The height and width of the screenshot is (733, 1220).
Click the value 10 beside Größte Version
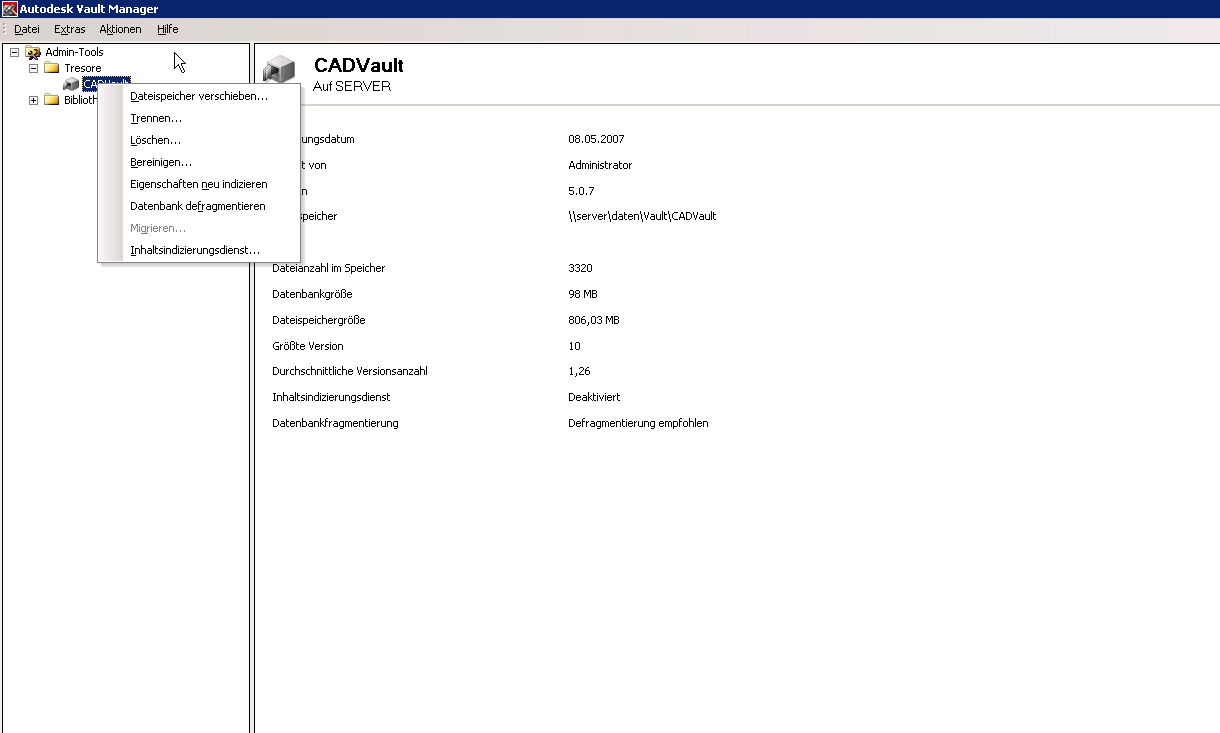pos(574,346)
